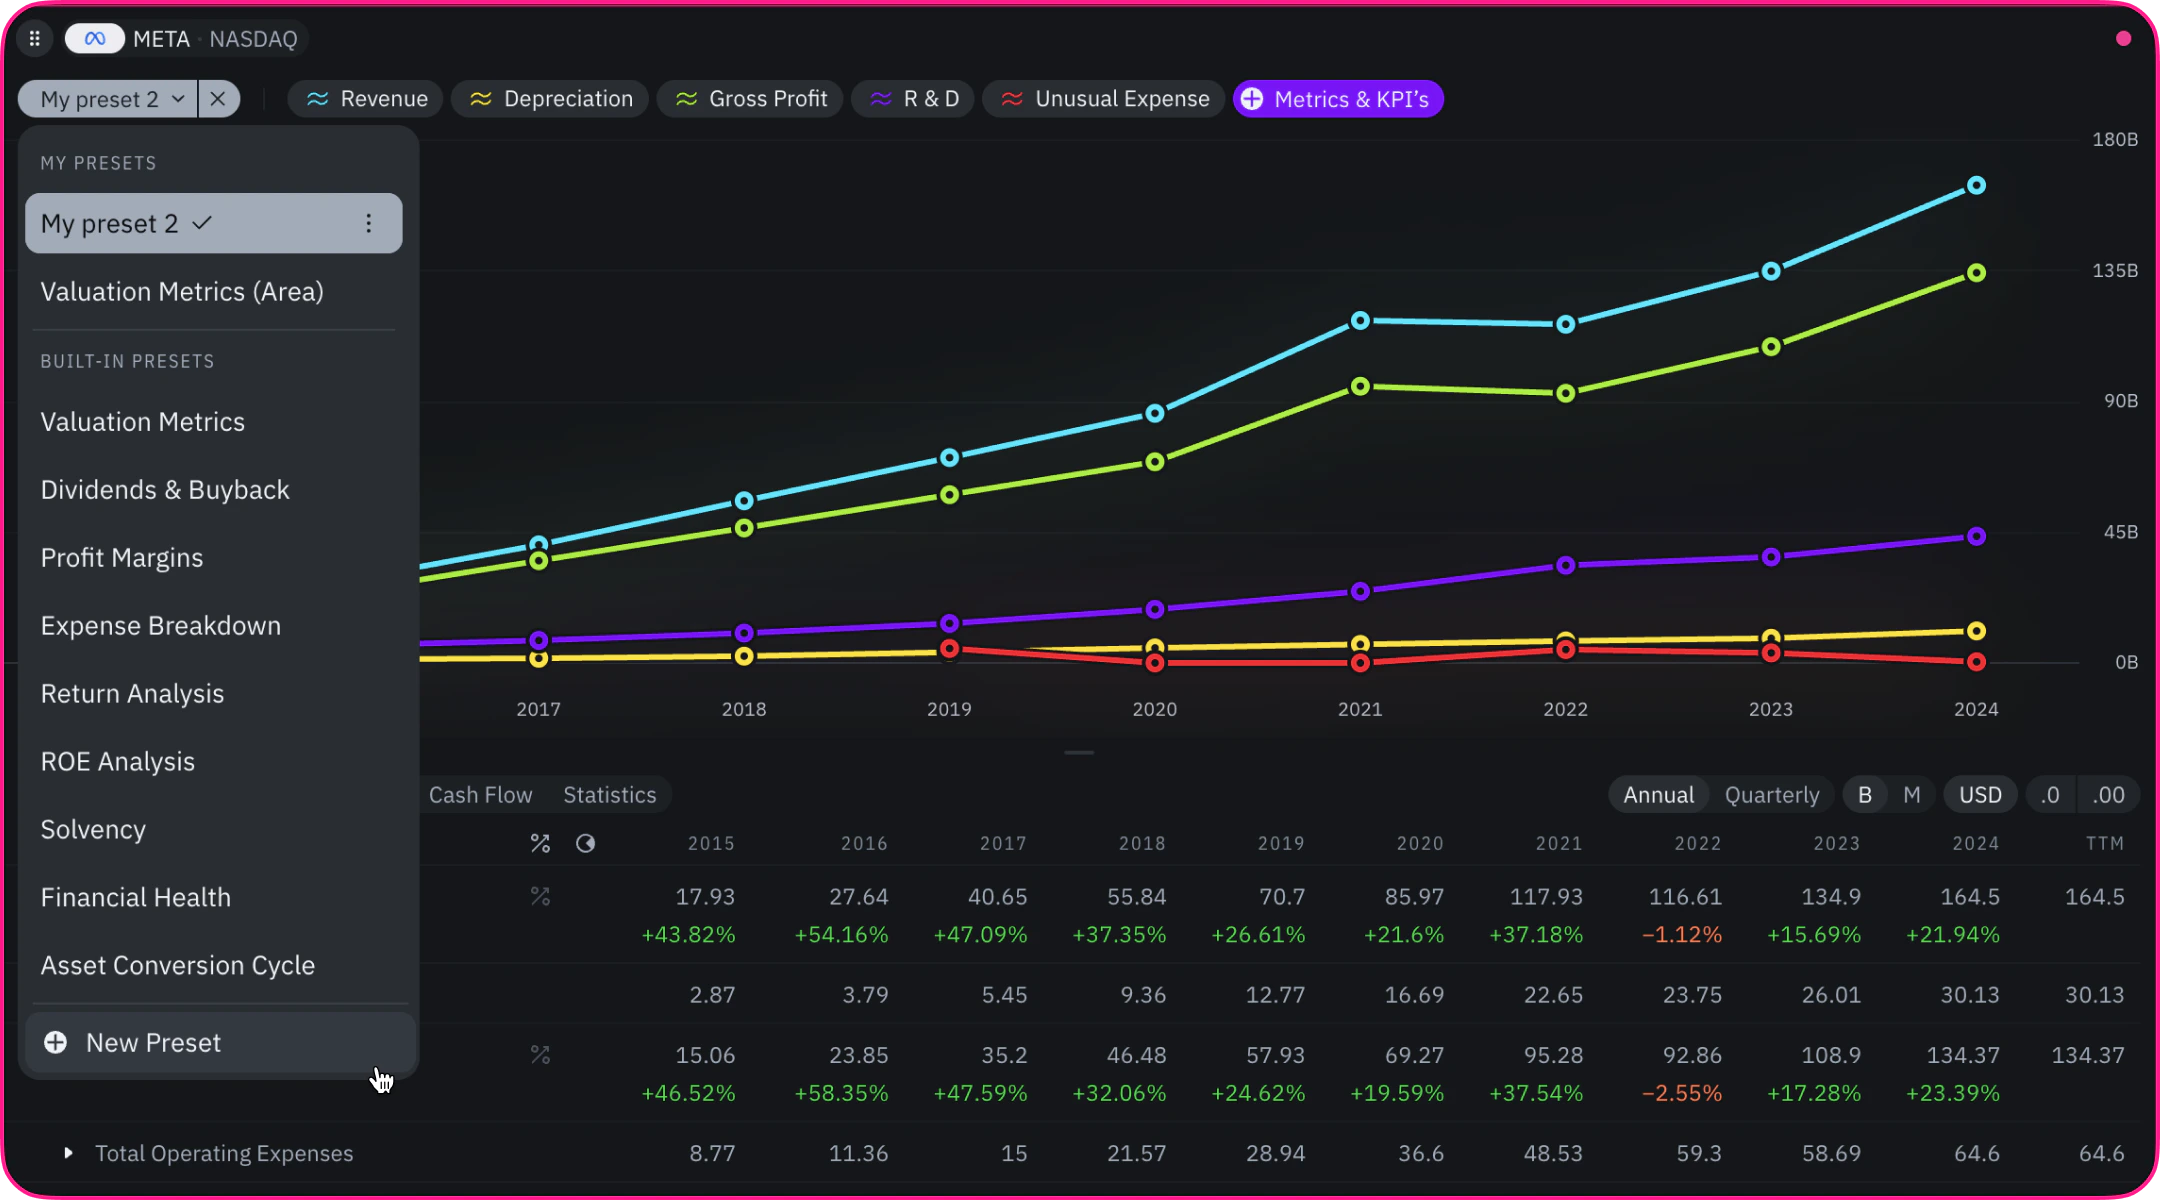Switch to the Statistics tab
The image size is (2160, 1200).
[x=610, y=795]
